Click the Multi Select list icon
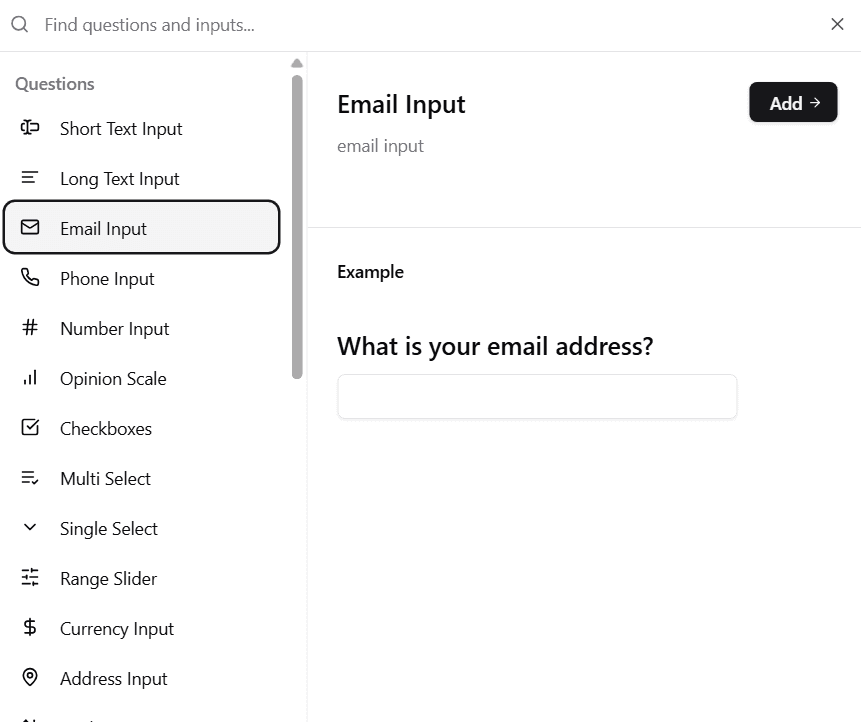 click(29, 478)
